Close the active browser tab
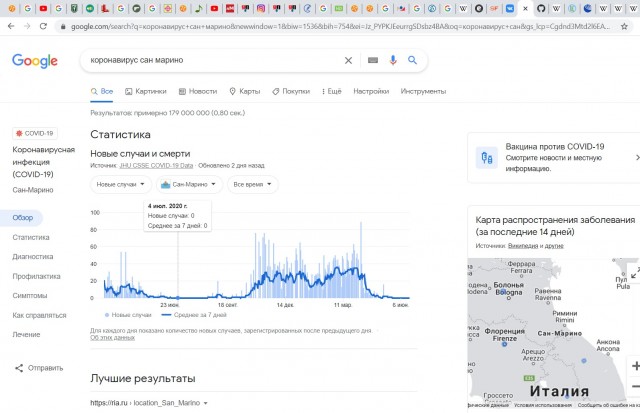Viewport: 640px width, 413px height. click(525, 8)
